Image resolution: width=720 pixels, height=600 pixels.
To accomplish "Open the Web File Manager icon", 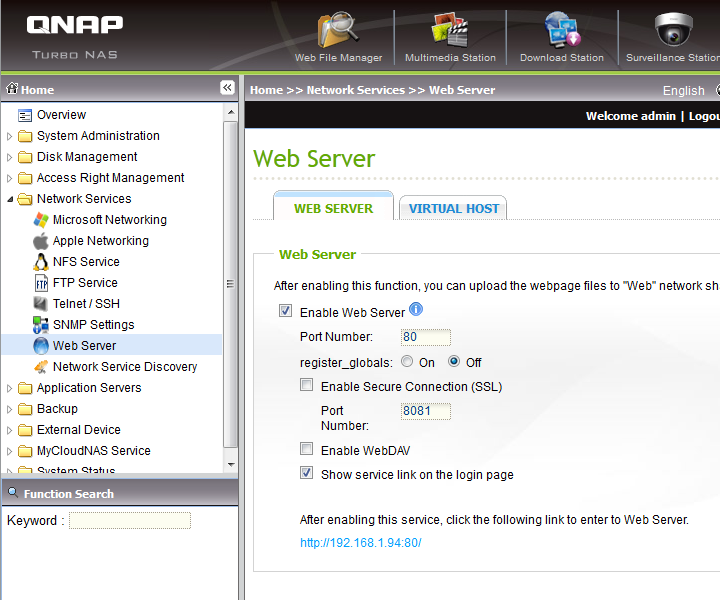I will (x=338, y=32).
